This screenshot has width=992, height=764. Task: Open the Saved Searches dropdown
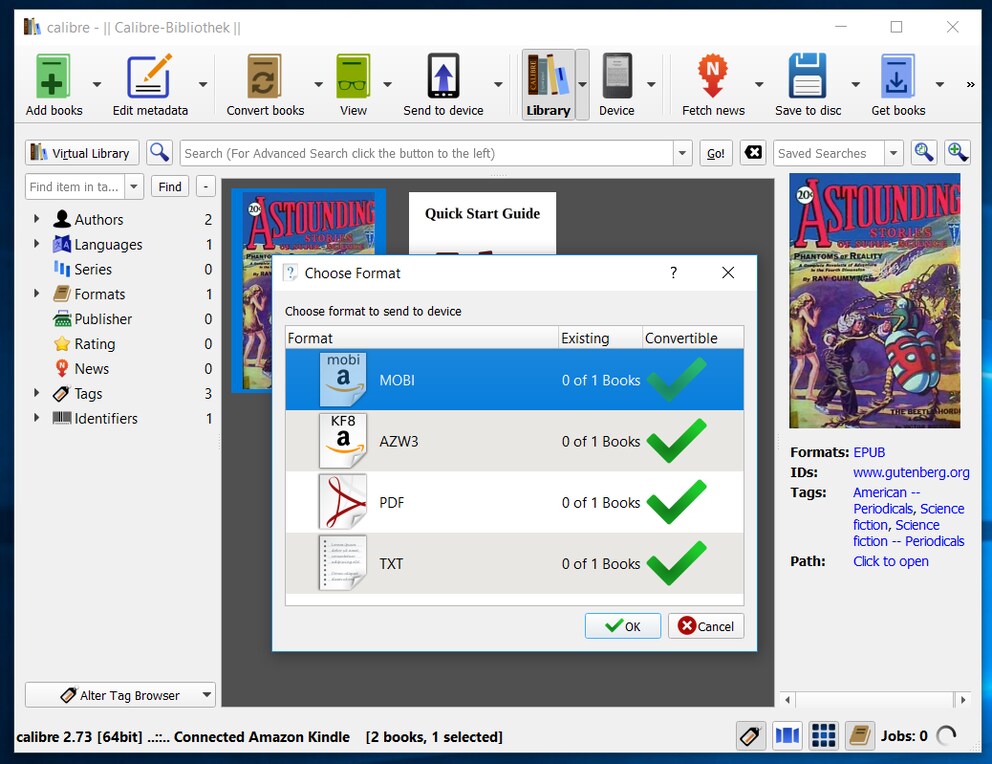coord(893,153)
